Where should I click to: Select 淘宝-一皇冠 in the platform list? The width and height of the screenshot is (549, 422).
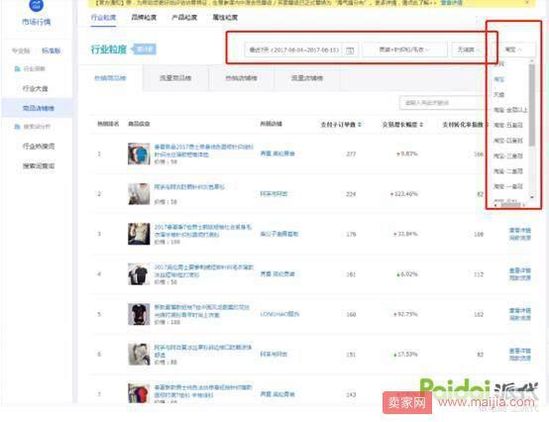508,186
